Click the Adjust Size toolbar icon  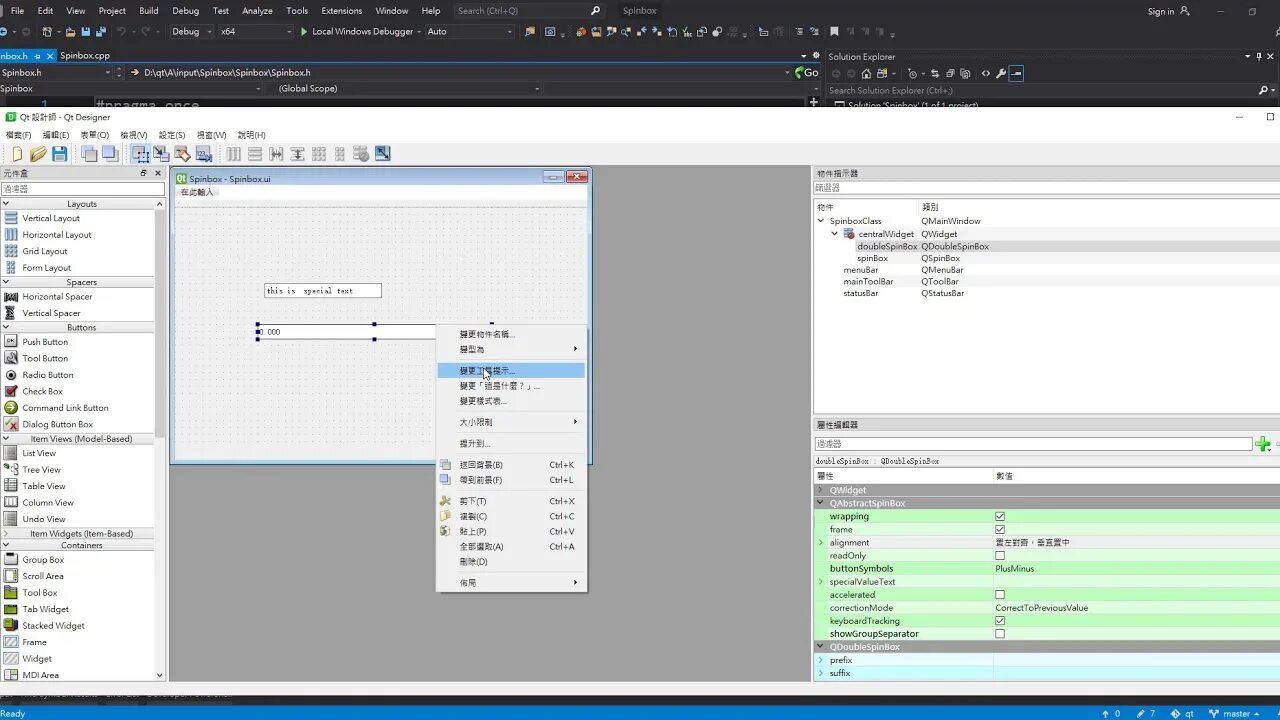[381, 153]
